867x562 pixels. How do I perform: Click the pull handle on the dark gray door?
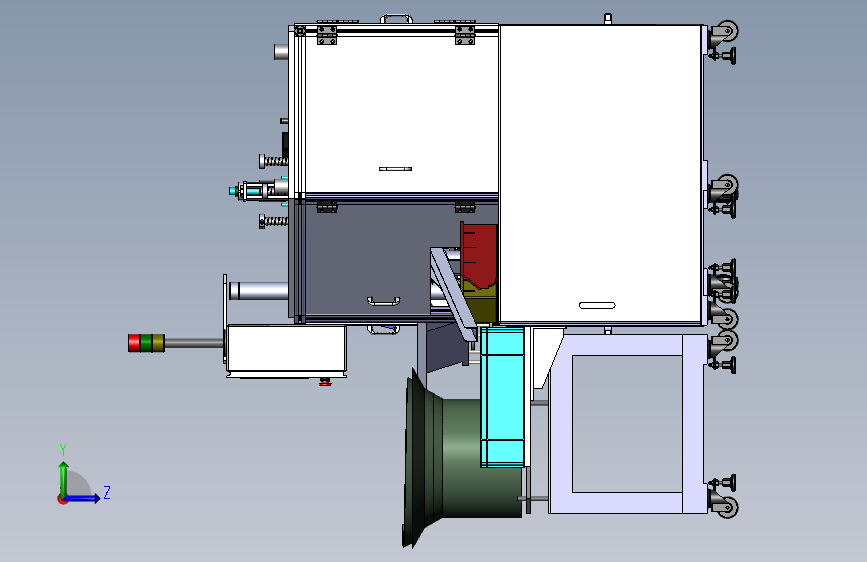pyautogui.click(x=384, y=301)
